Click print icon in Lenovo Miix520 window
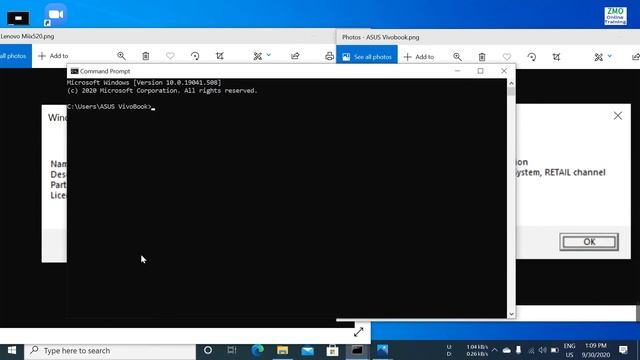The image size is (640, 360). (x=329, y=56)
